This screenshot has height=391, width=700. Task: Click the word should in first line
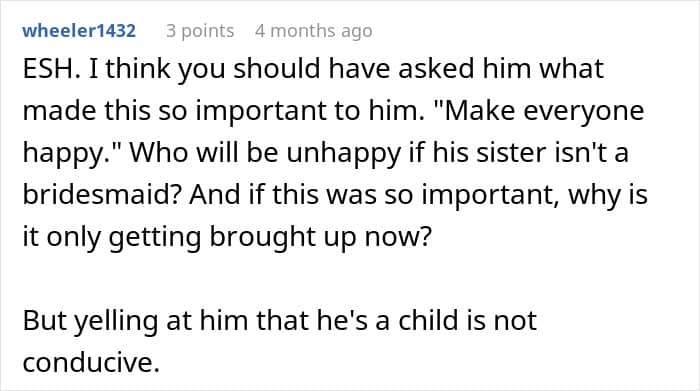pos(277,69)
